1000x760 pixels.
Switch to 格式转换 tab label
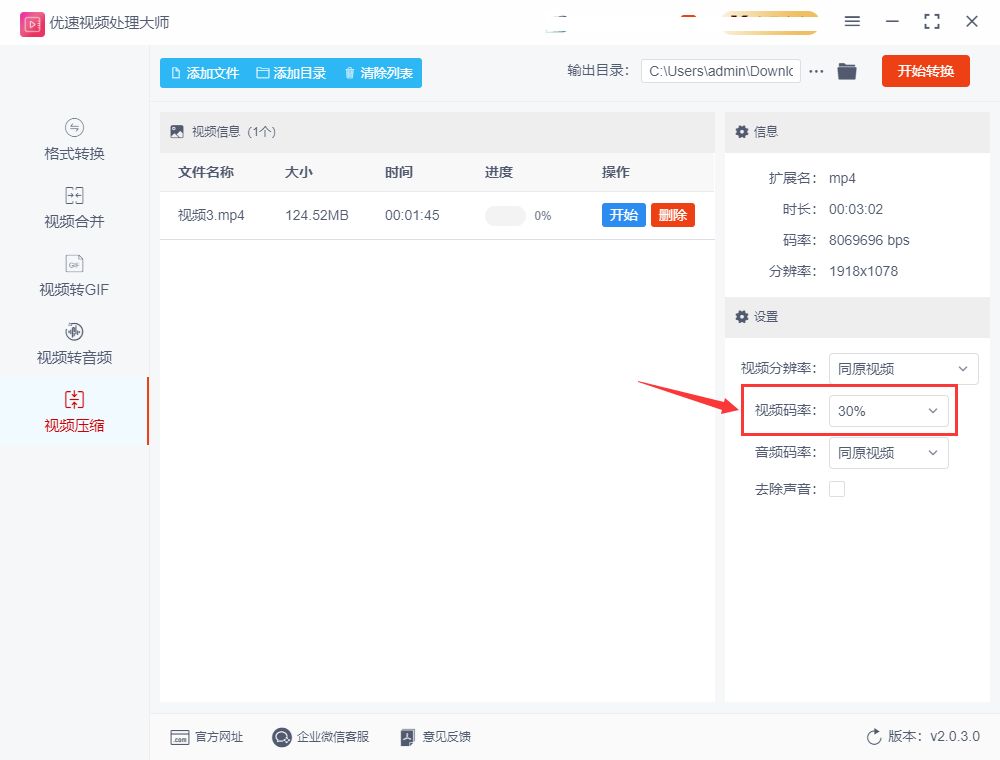pyautogui.click(x=74, y=154)
